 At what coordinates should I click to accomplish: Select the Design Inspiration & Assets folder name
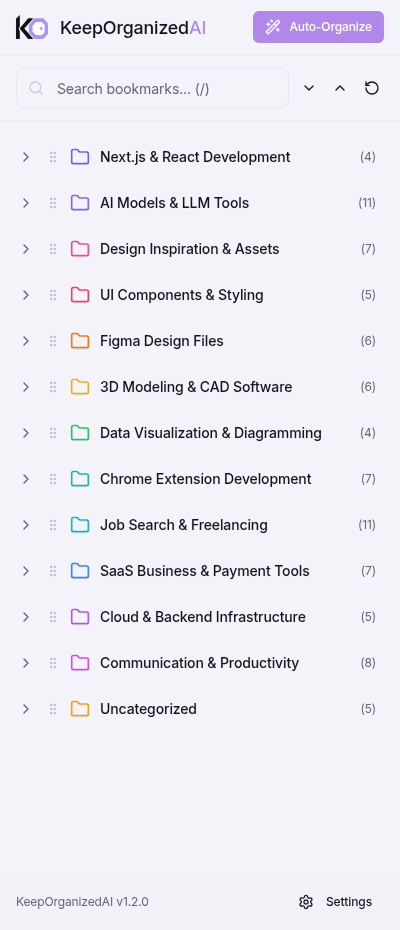190,249
